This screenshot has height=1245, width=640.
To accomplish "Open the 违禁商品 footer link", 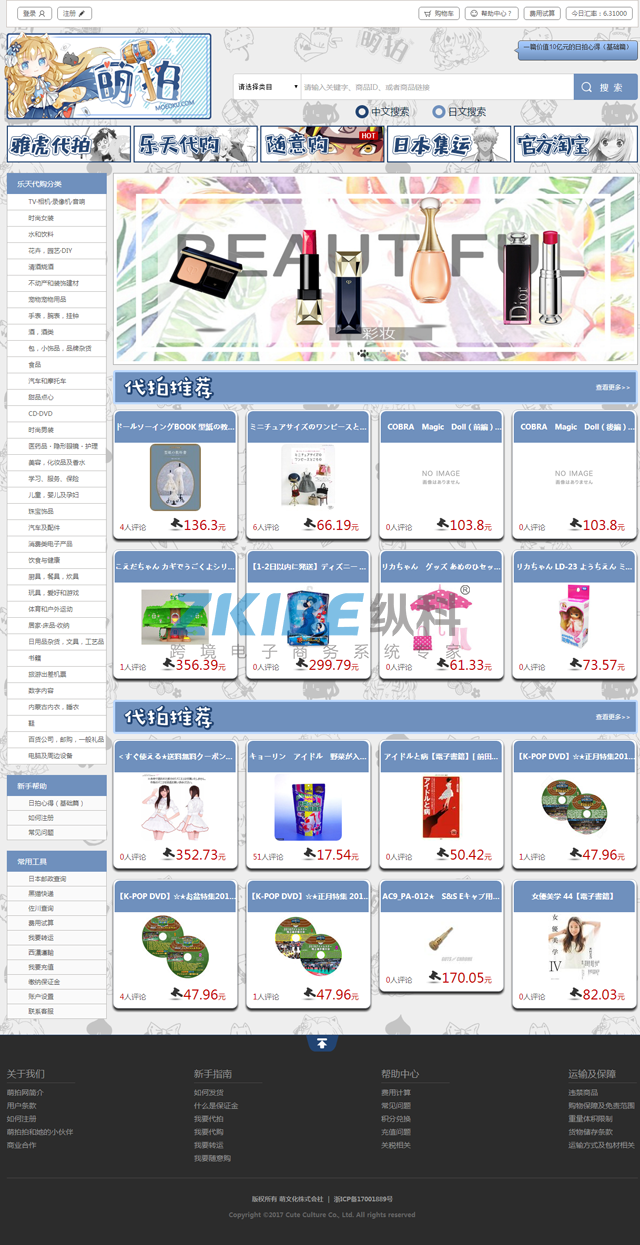I will (583, 1093).
